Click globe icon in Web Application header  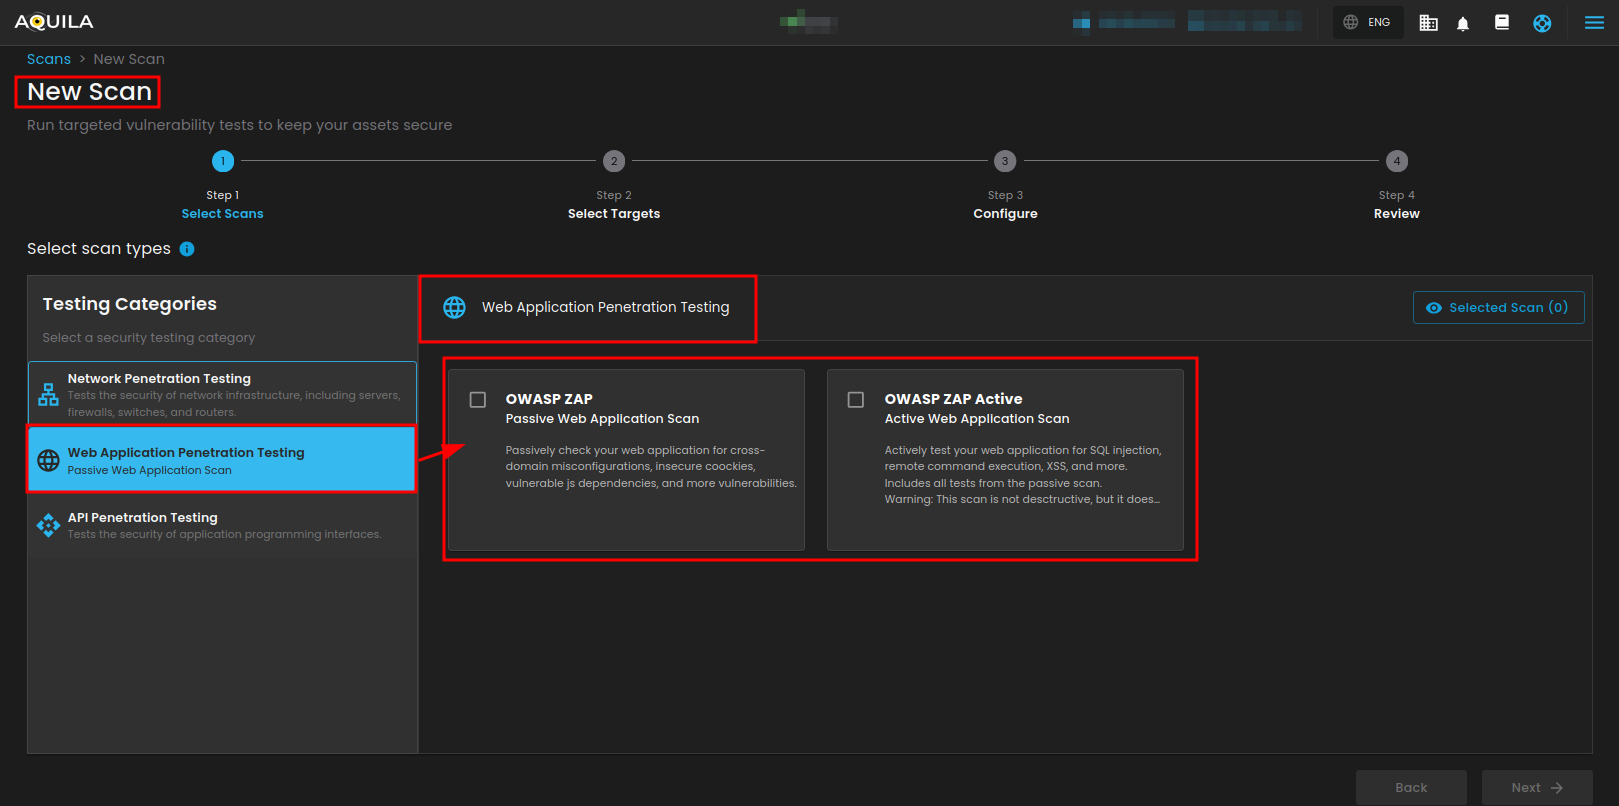click(x=454, y=307)
